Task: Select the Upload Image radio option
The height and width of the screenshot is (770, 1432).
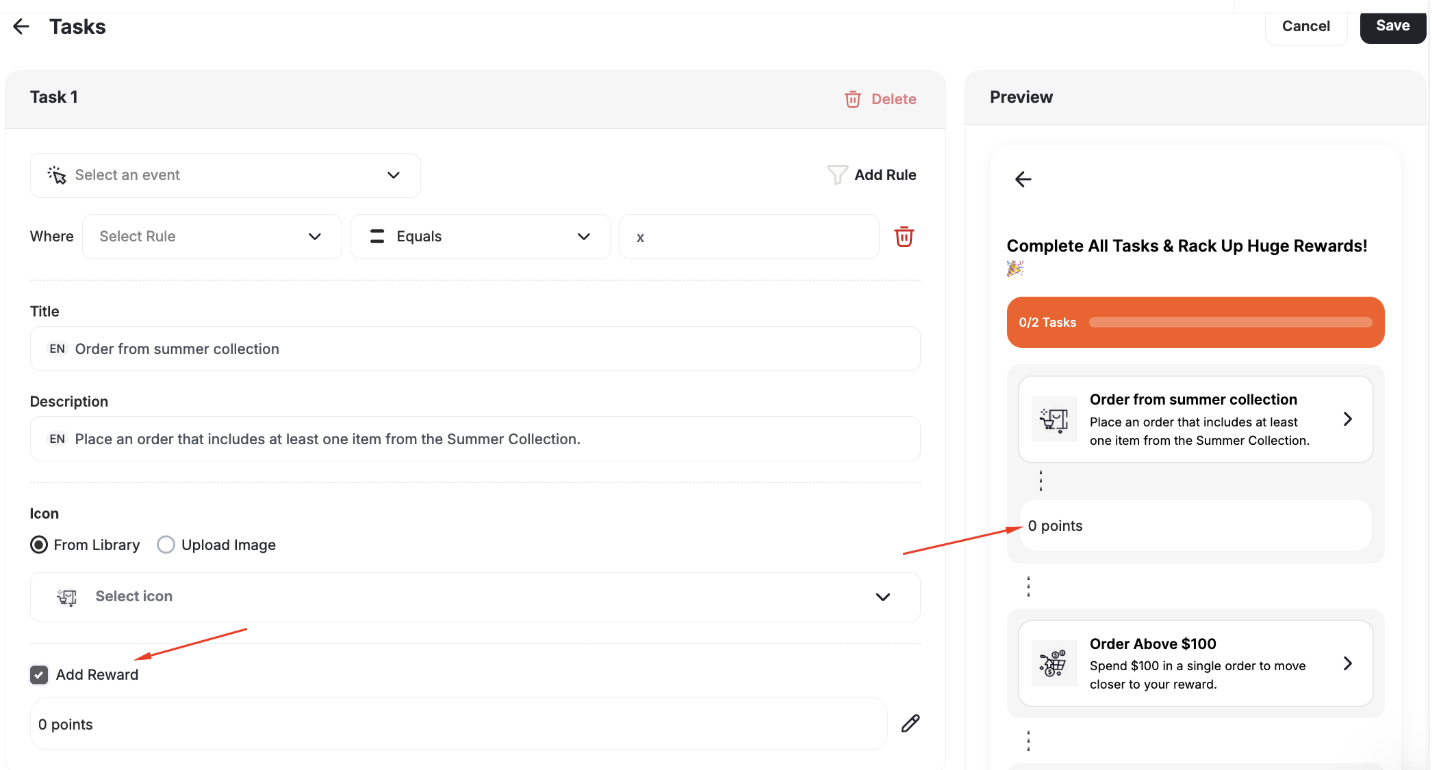Action: [x=166, y=545]
